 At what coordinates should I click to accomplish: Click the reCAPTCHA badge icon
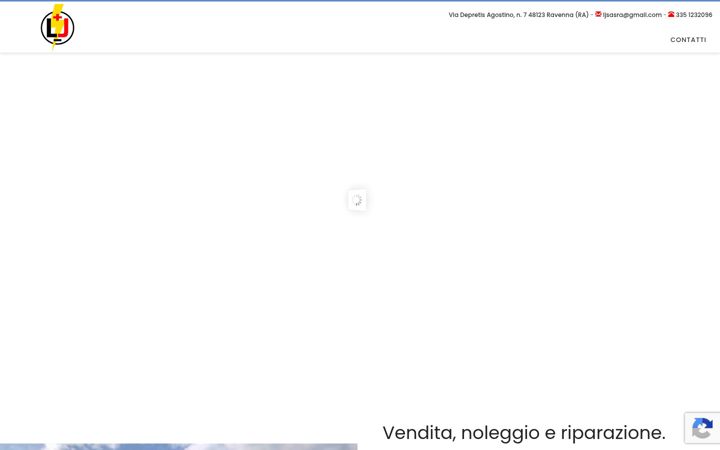(702, 428)
